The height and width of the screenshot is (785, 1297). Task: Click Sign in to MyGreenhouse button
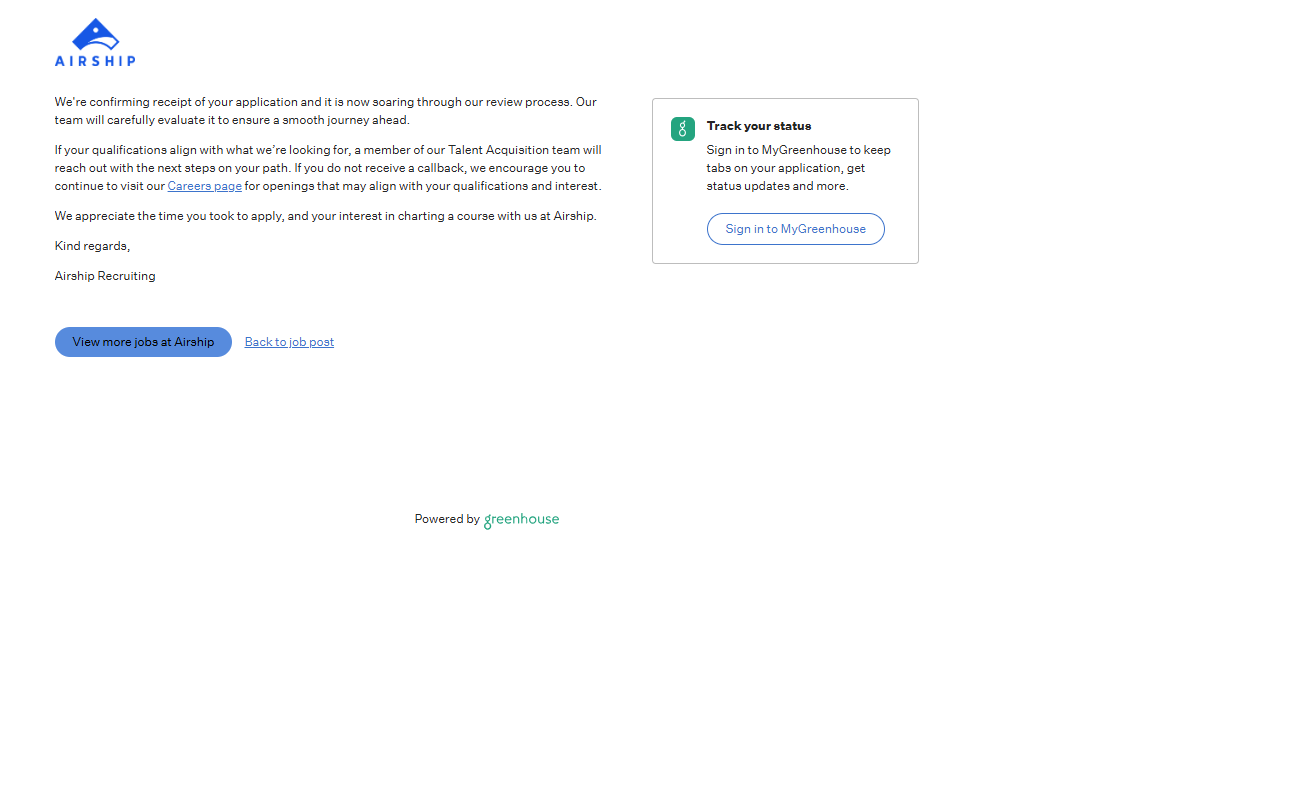coord(795,229)
